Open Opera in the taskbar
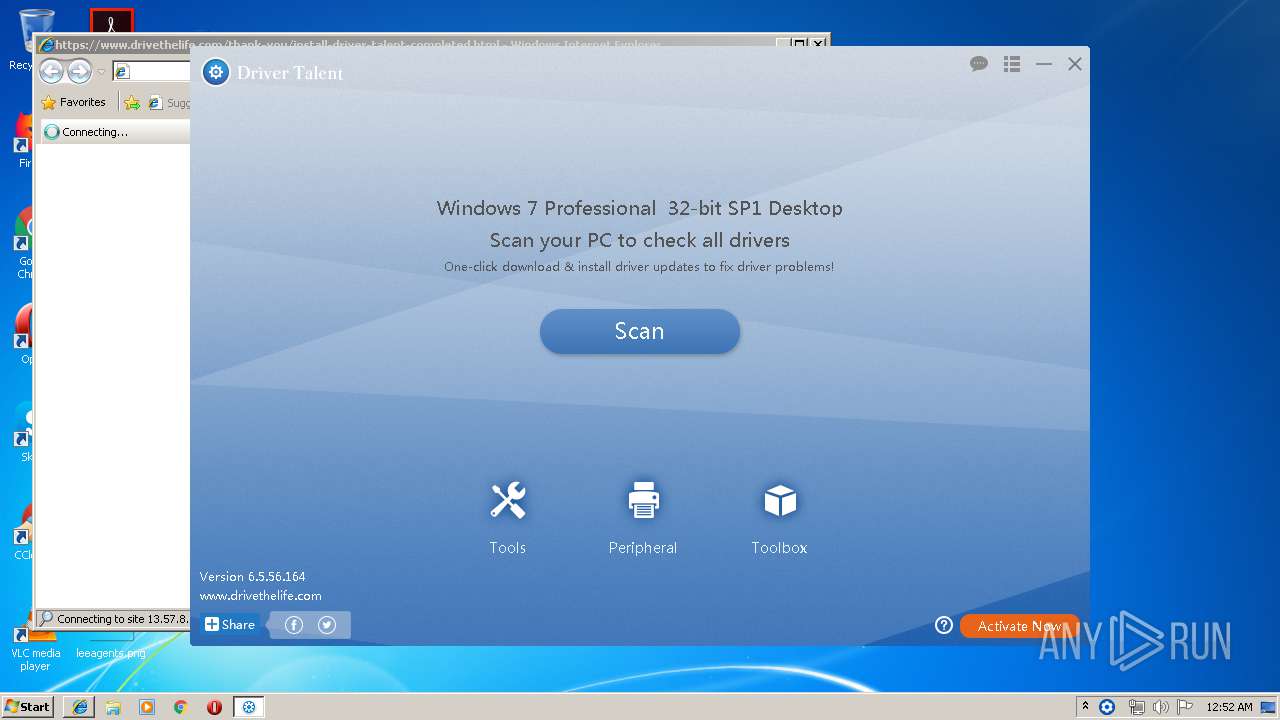 coord(214,707)
